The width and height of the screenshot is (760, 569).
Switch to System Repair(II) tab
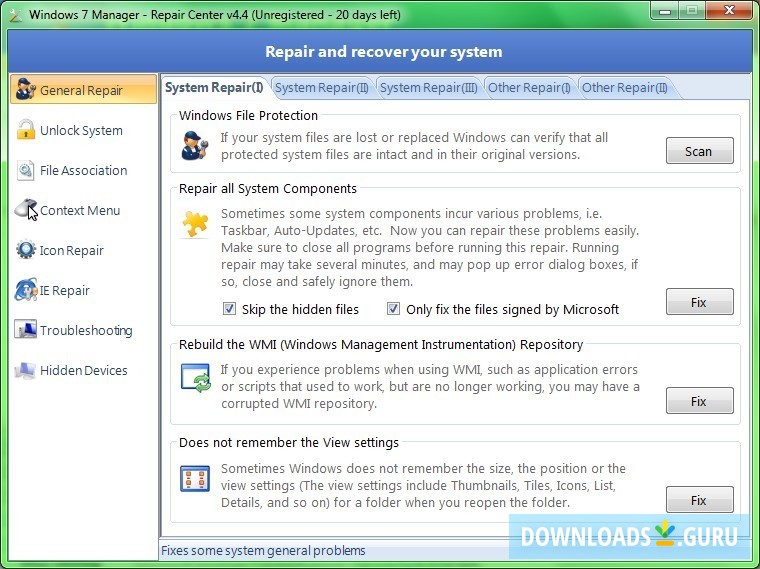point(322,88)
